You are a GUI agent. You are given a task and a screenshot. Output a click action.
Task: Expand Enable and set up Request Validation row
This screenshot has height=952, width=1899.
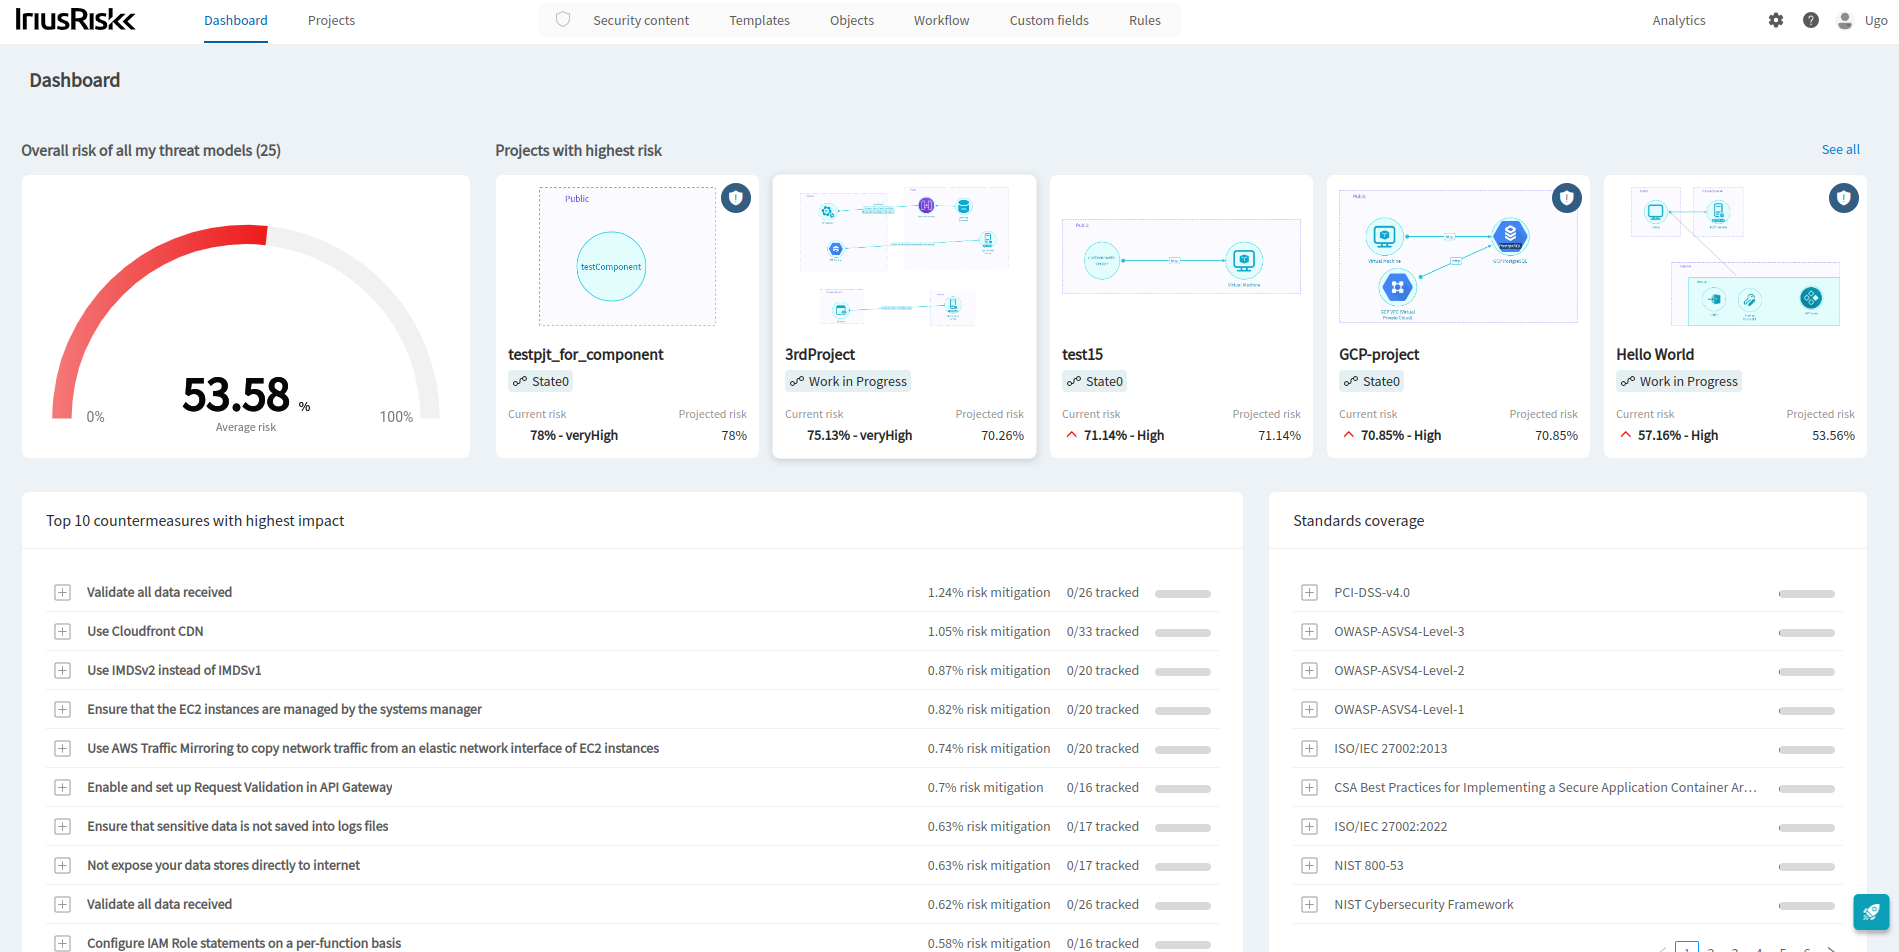[62, 788]
